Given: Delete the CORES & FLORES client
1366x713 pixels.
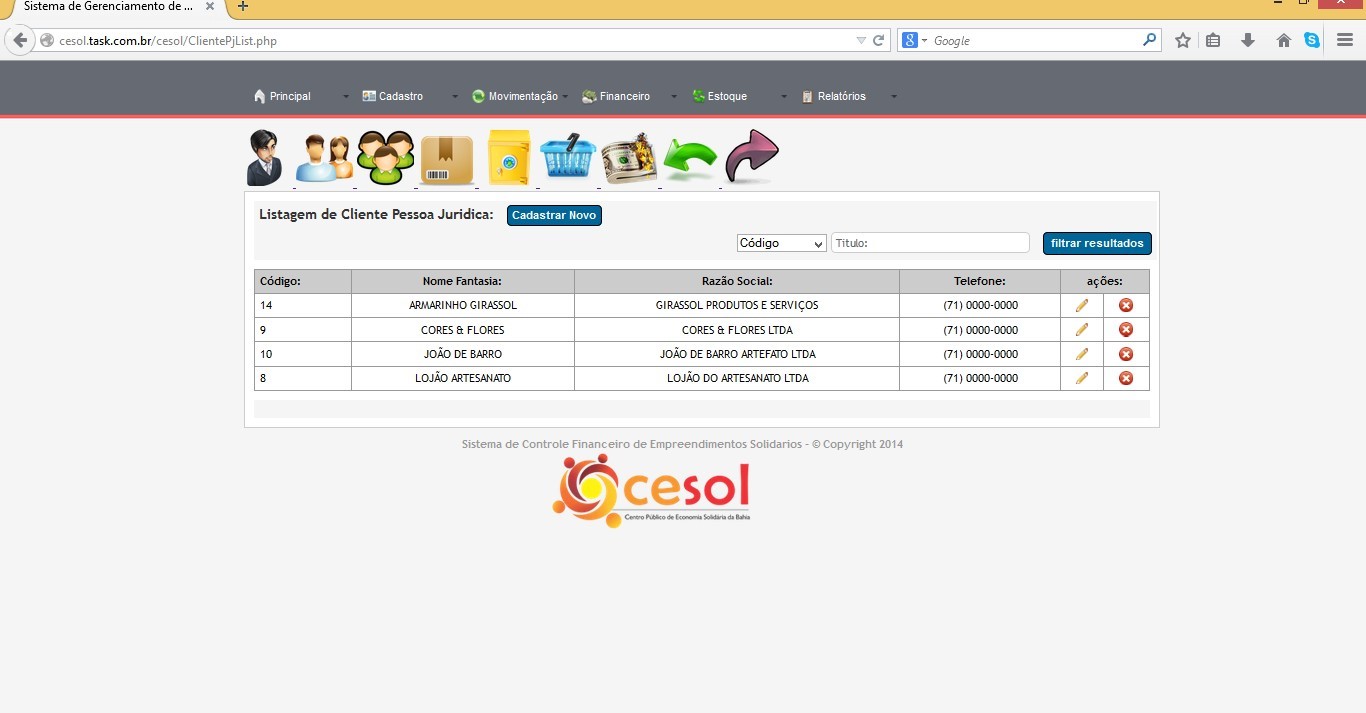Looking at the screenshot, I should 1126,330.
